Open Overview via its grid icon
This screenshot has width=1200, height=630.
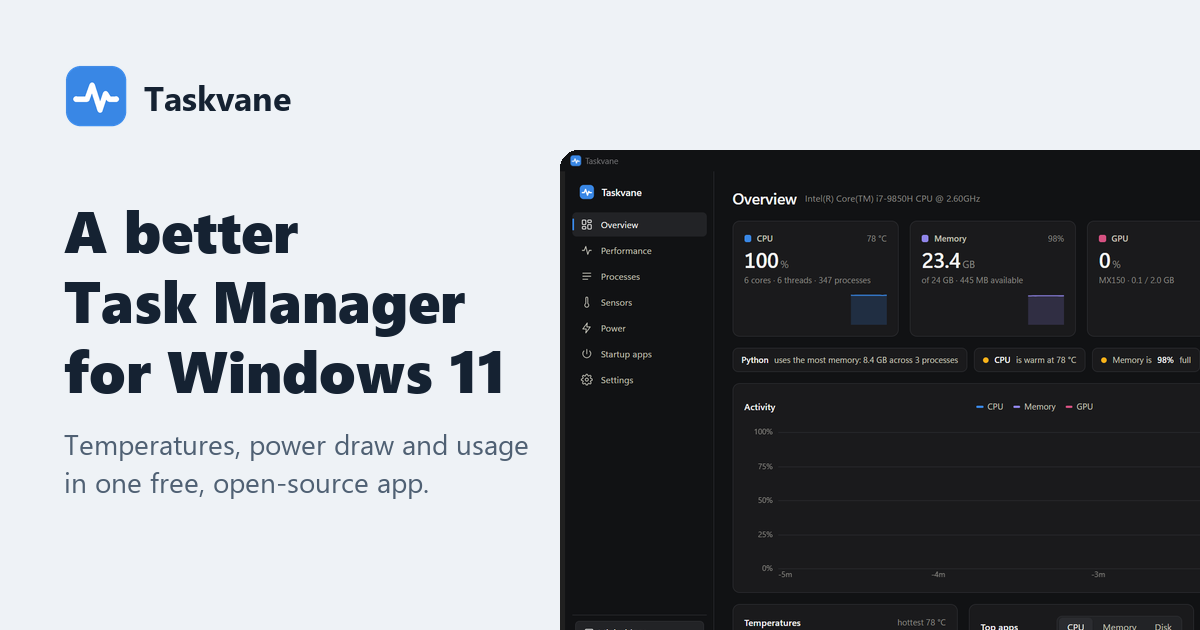(587, 225)
